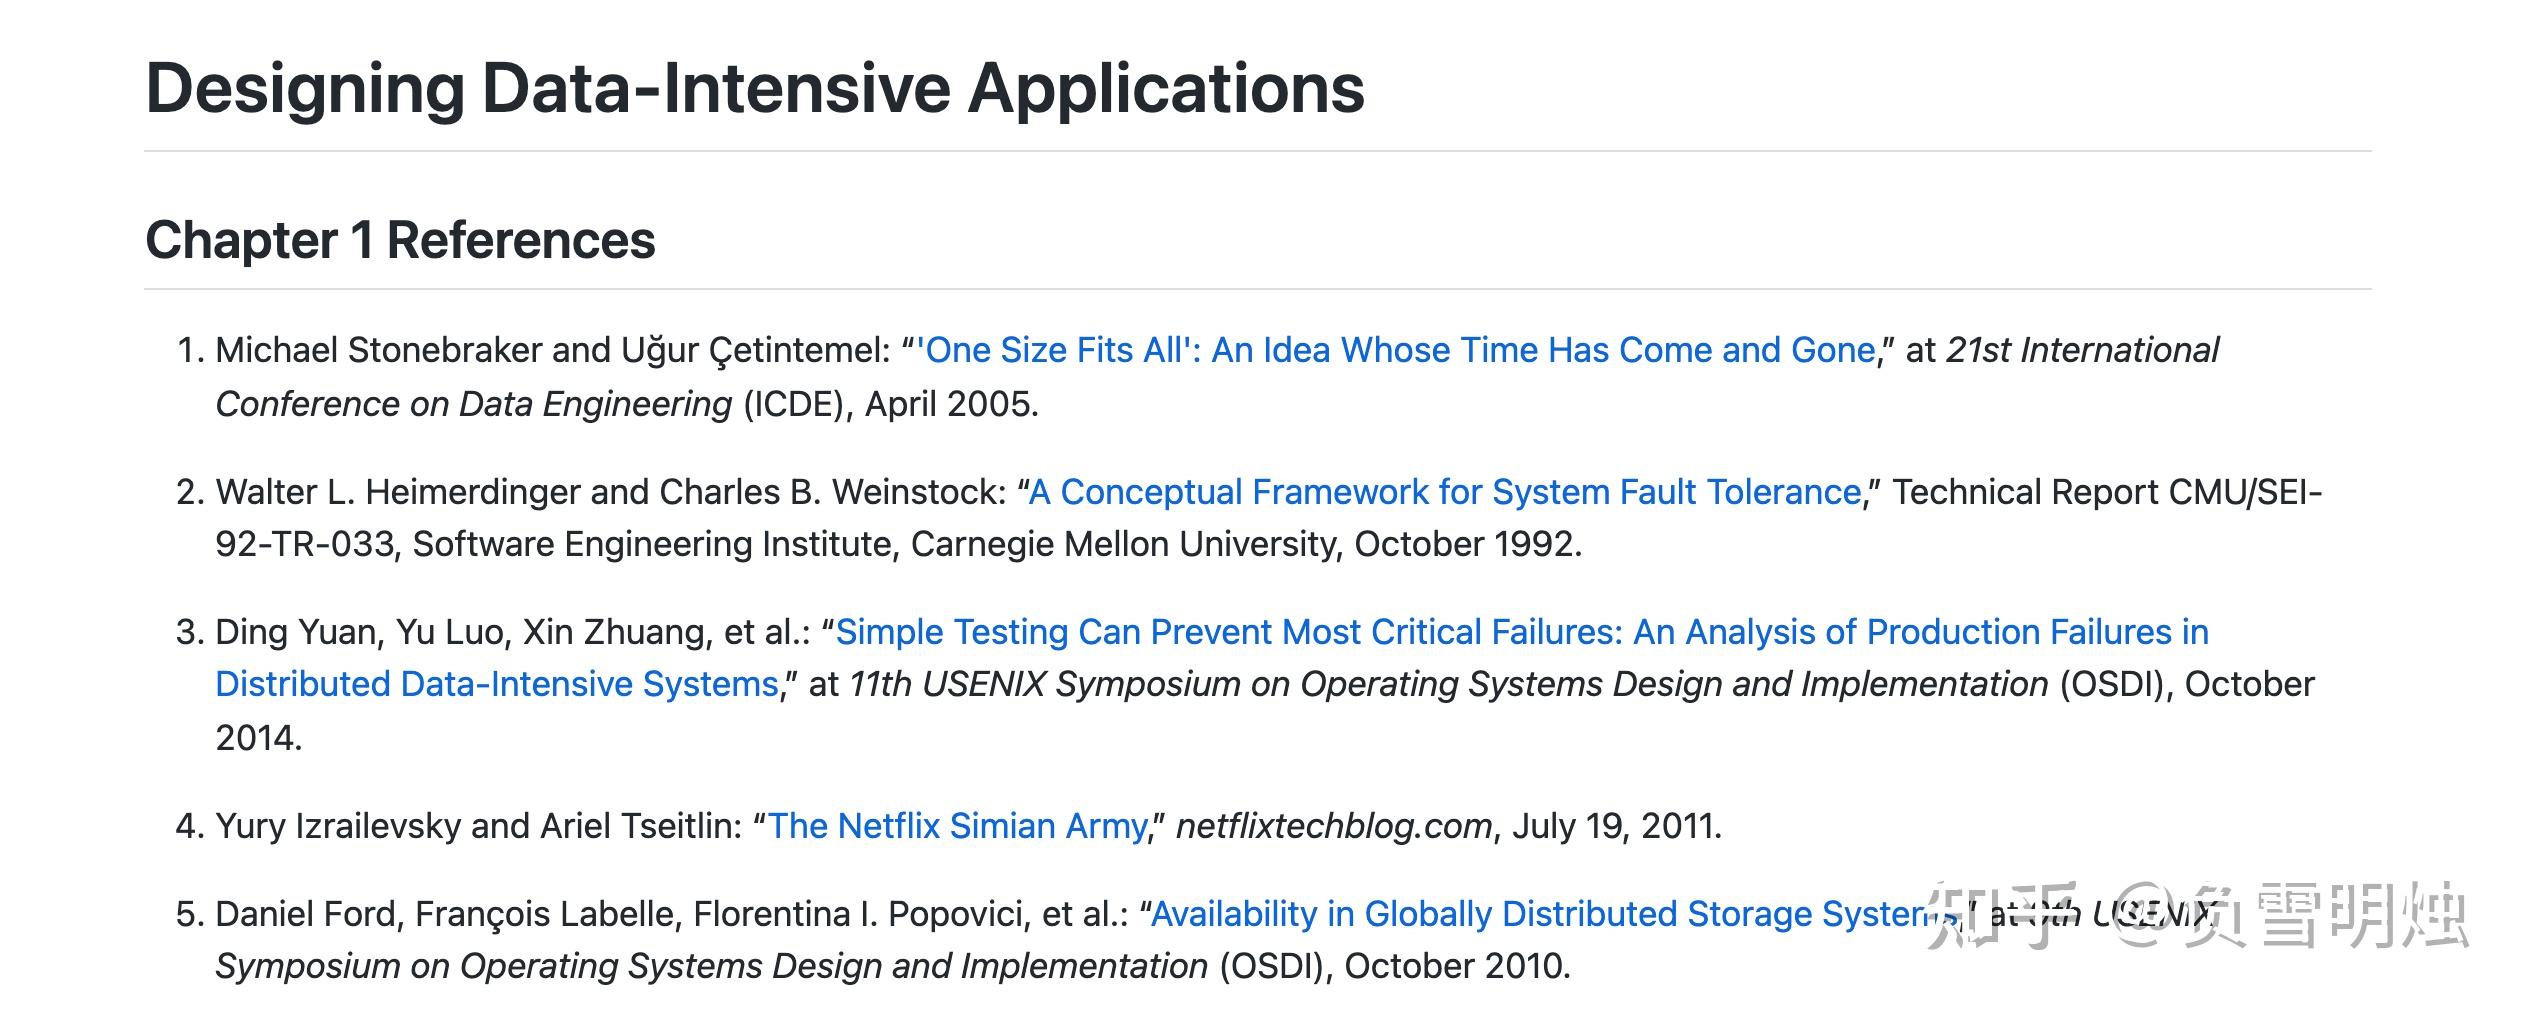
Task: Click the italic netflixtechblog.com text
Action: [x=1334, y=827]
